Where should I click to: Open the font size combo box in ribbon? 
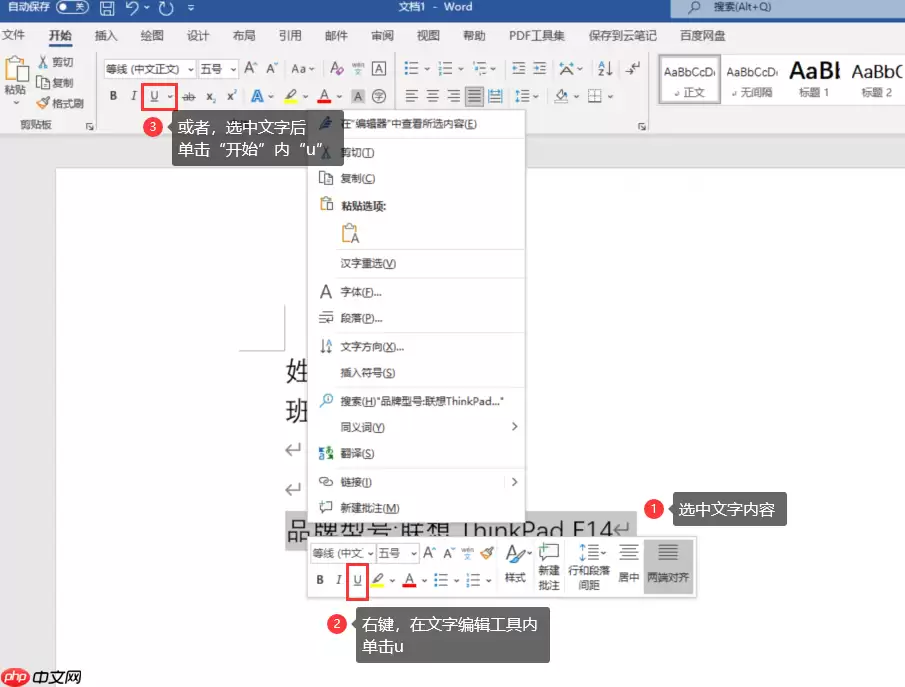pyautogui.click(x=218, y=69)
